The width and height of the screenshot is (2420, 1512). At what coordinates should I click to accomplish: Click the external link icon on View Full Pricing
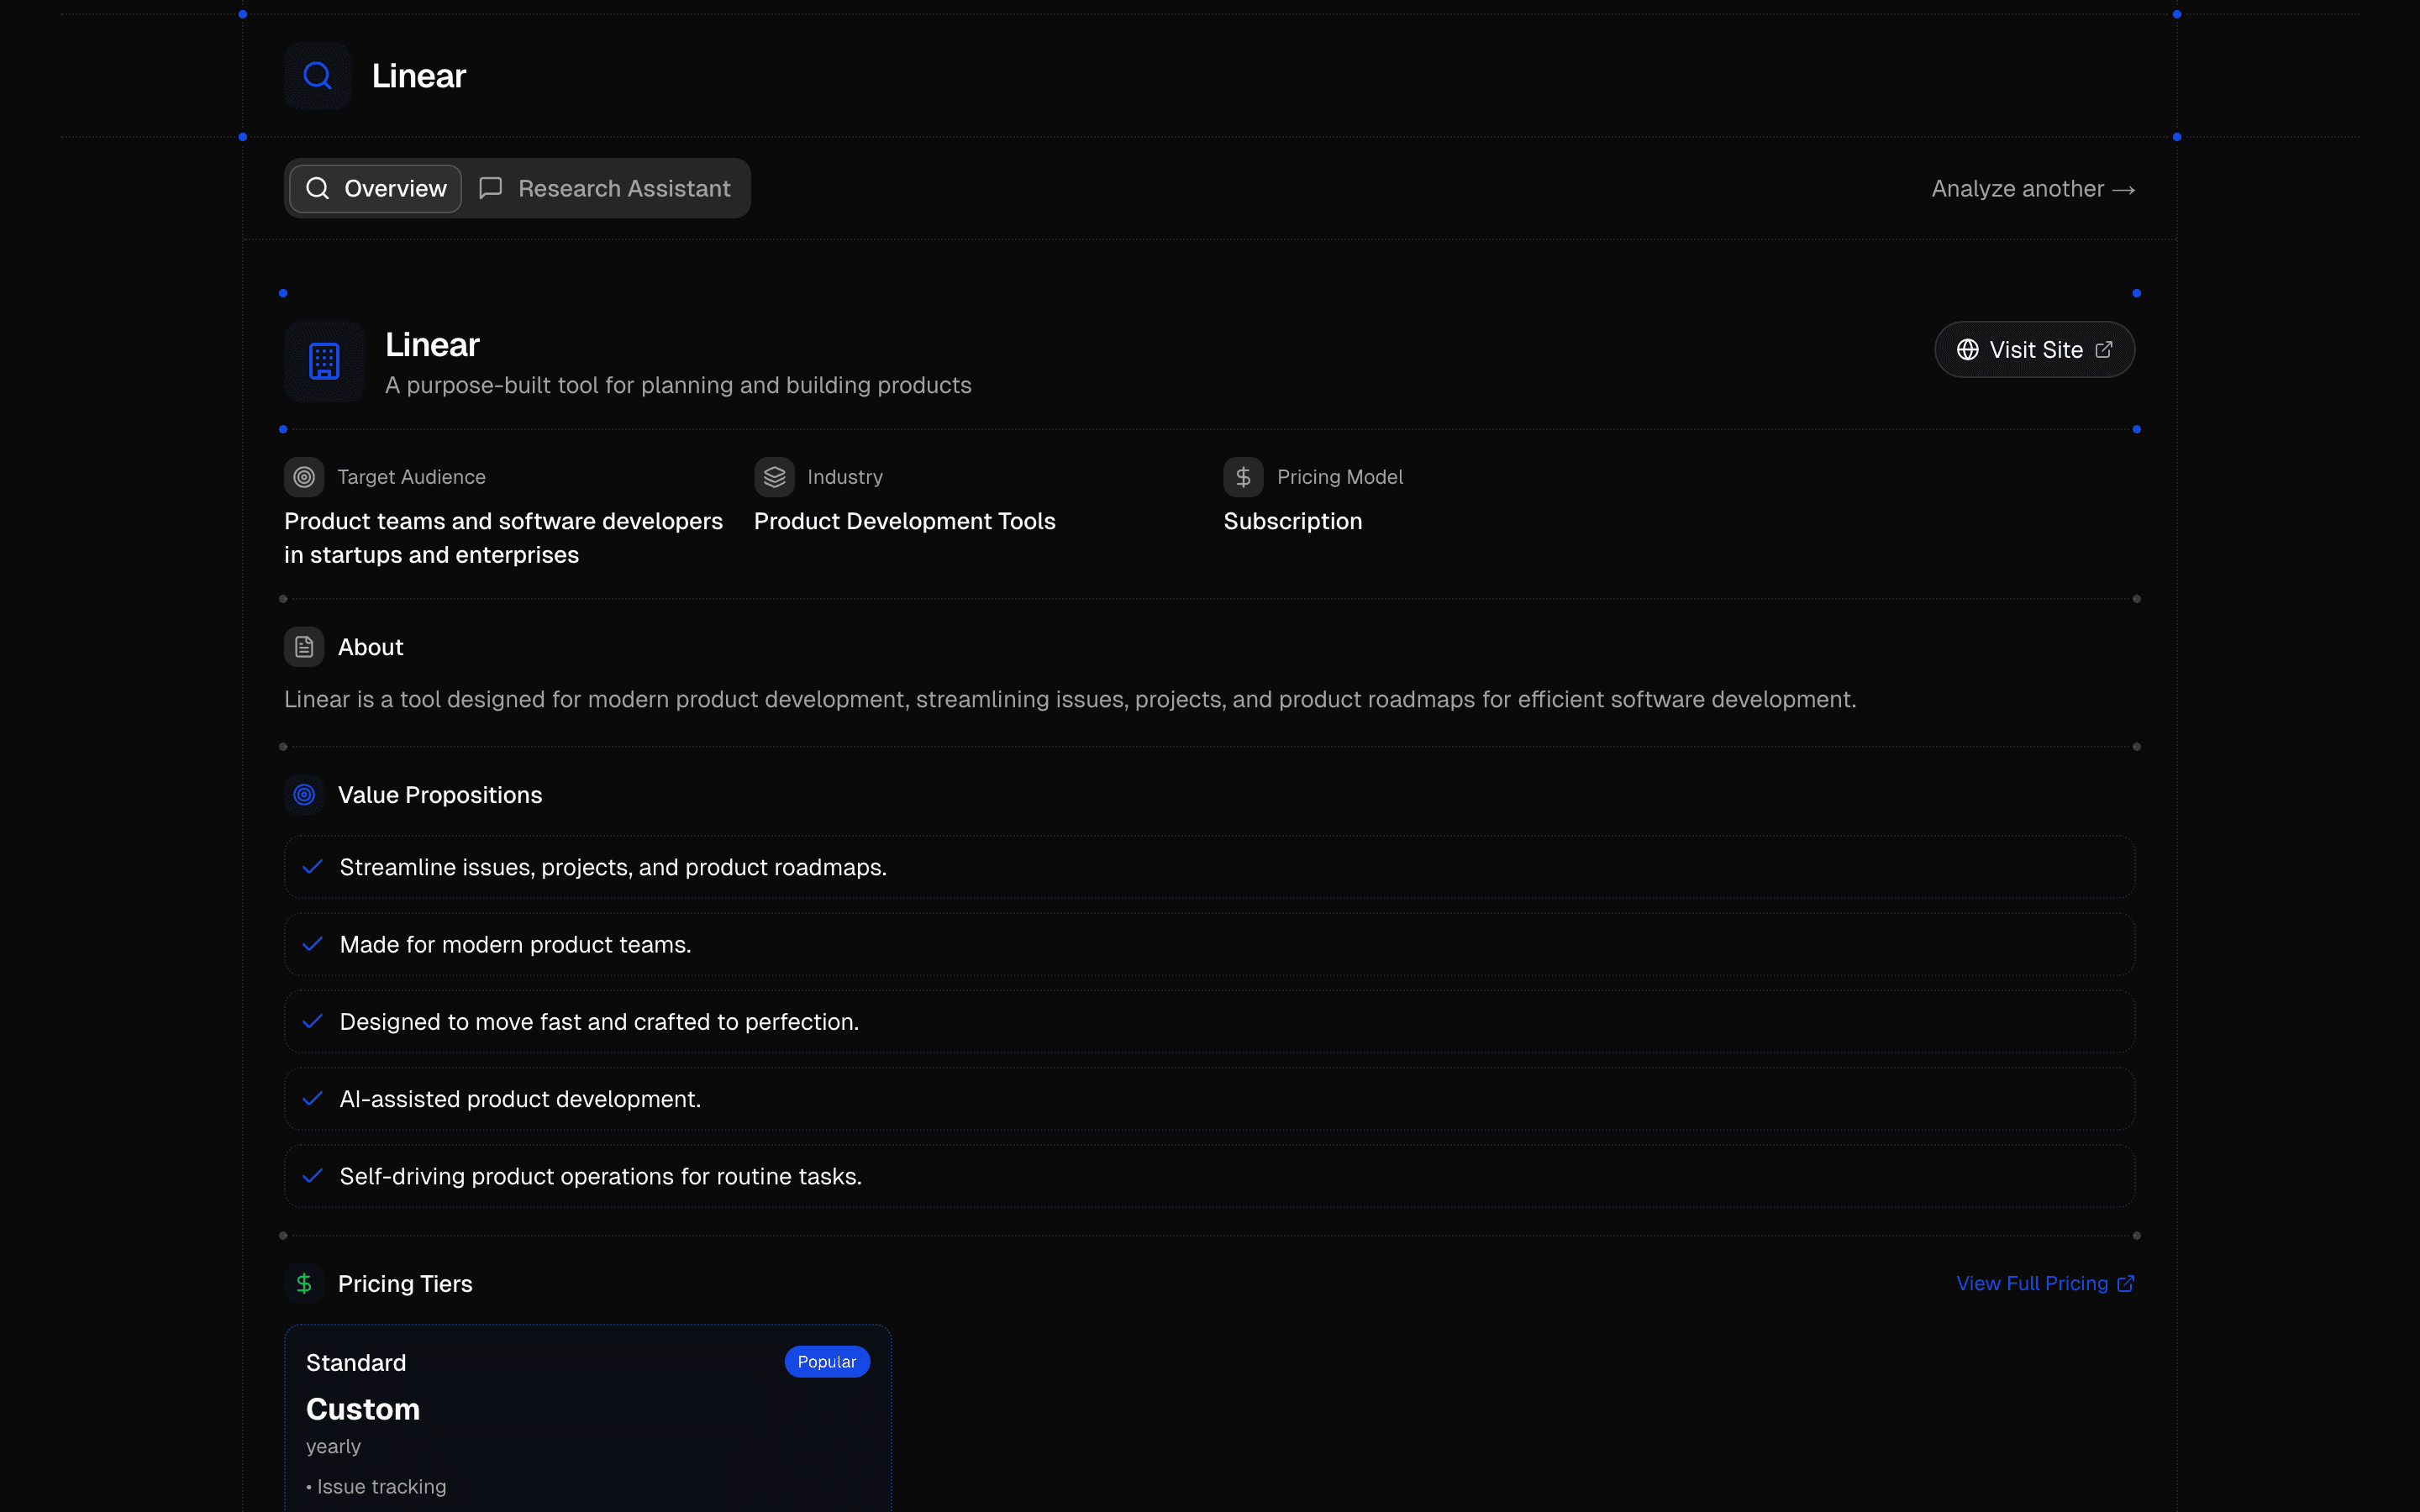coord(2127,1283)
